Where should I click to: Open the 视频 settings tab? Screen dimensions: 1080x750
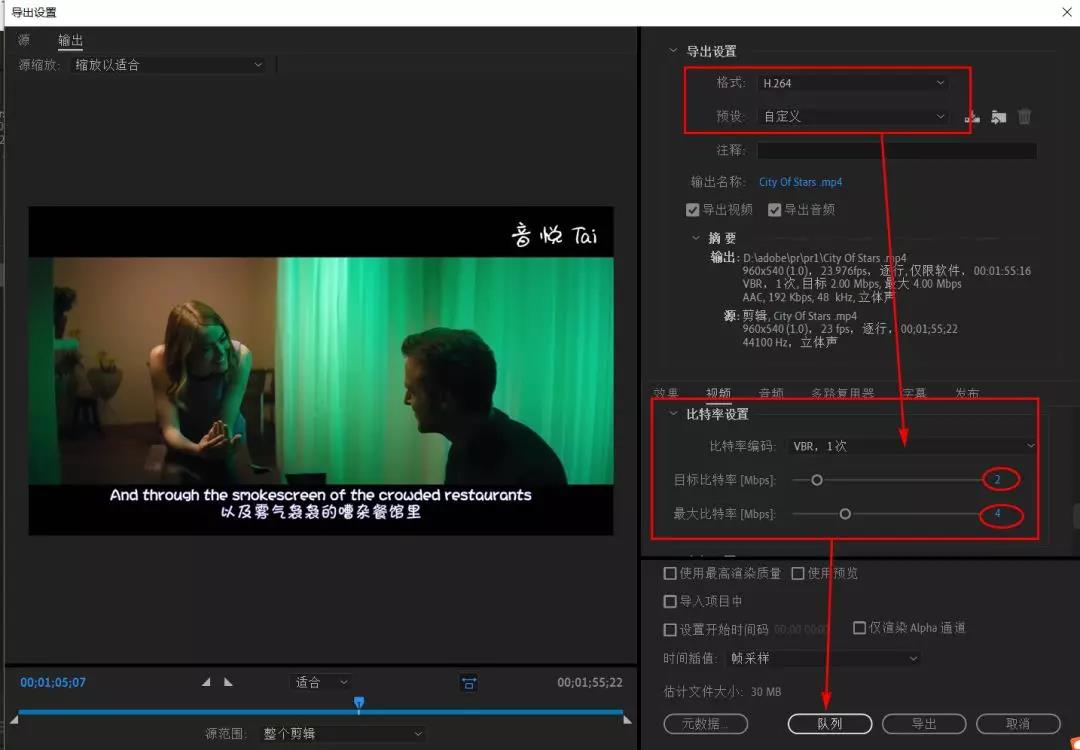tap(718, 393)
